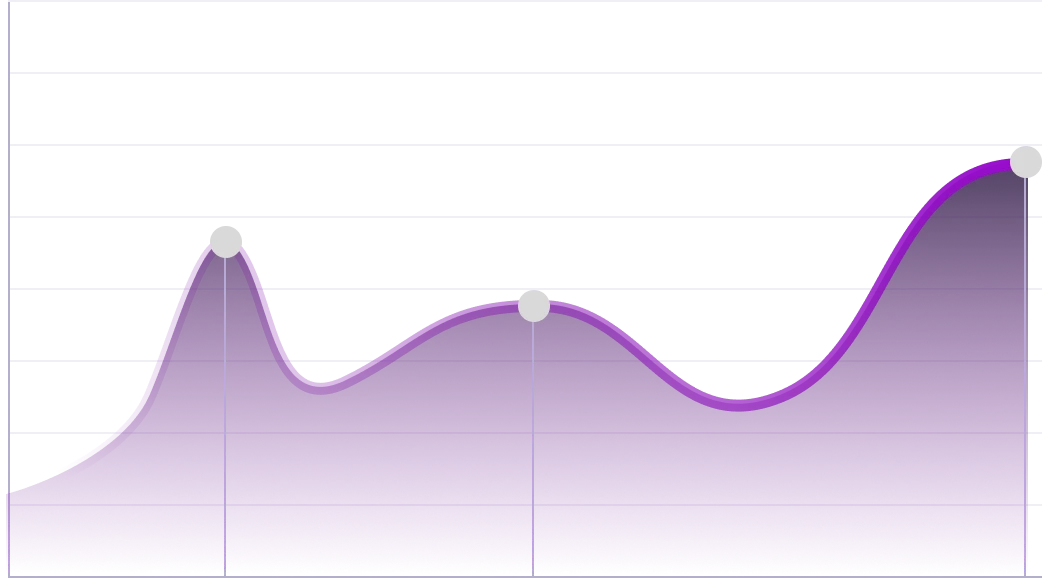
Task: Click the first data point on the left peak
Action: [x=225, y=239]
